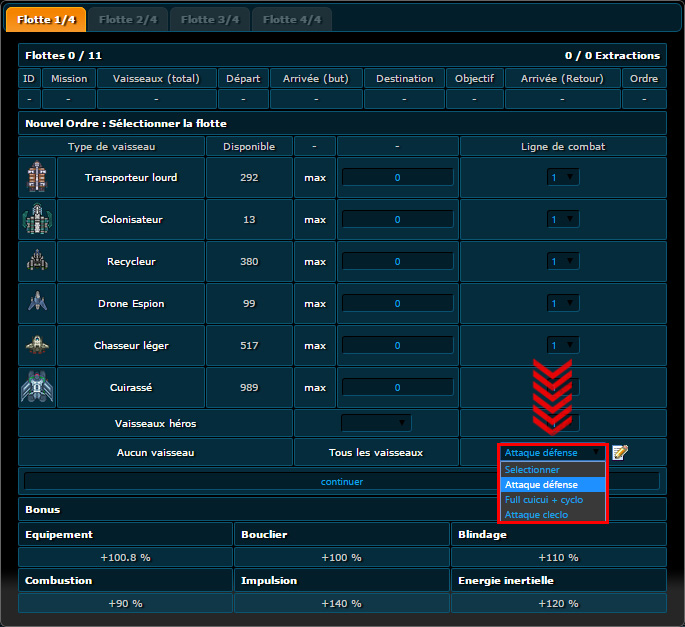Image resolution: width=685 pixels, height=627 pixels.
Task: Click the Recycleur ship icon
Action: [37, 262]
